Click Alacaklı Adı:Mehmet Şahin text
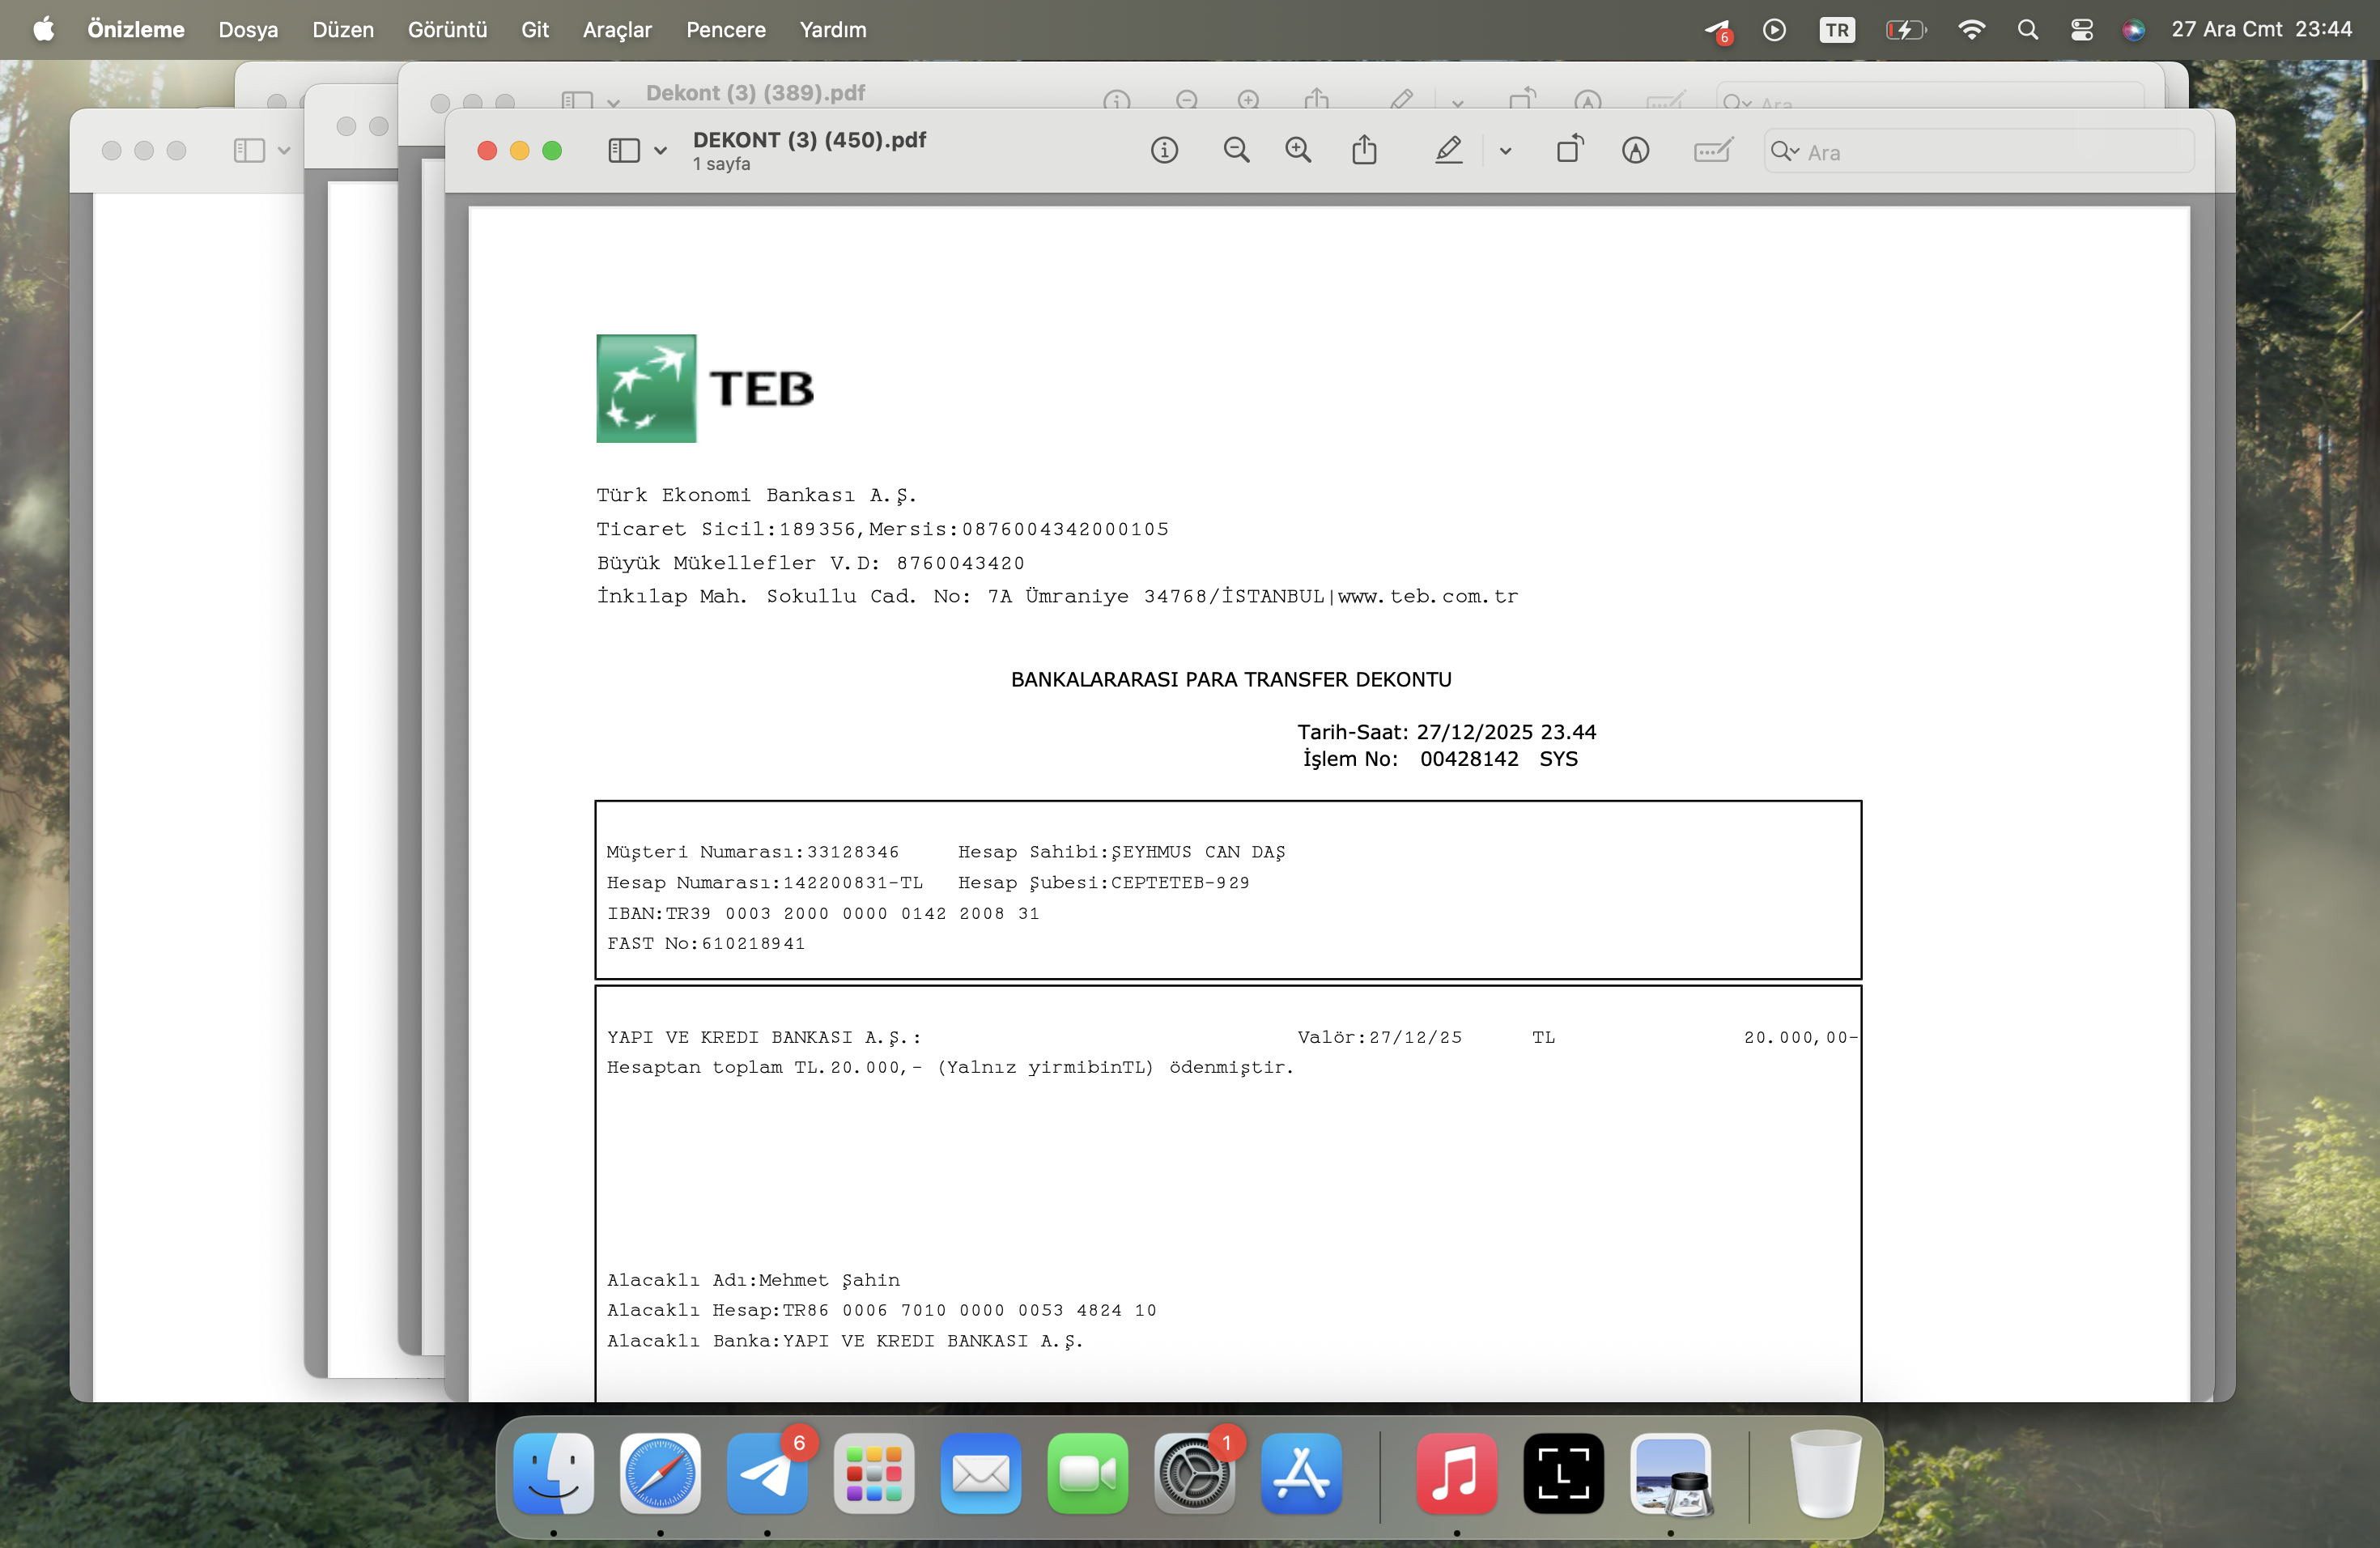 coord(753,1281)
